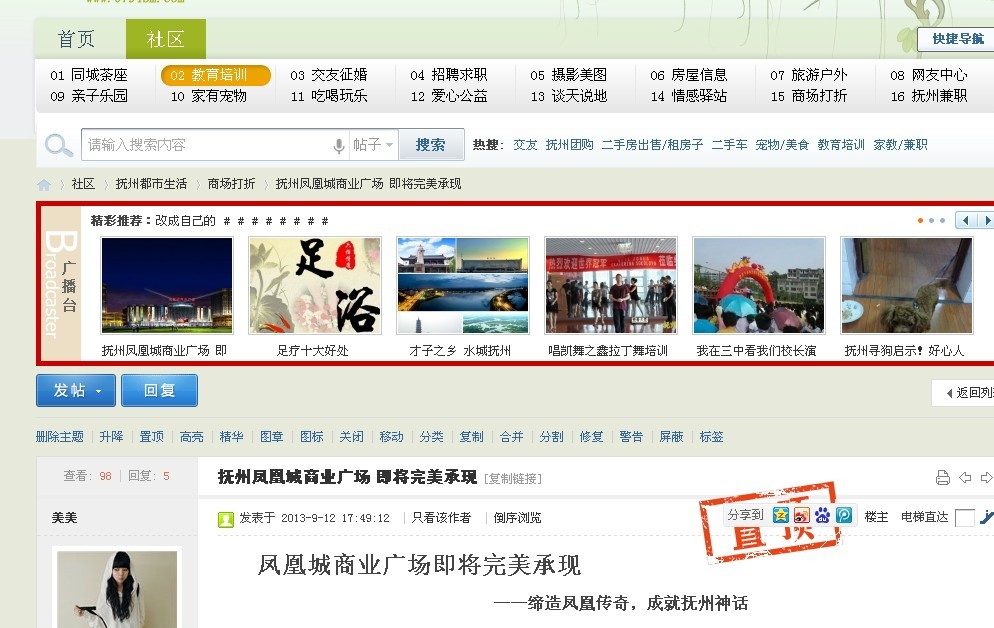Click hot search link 抚州团购
994x628 pixels.
click(x=569, y=144)
